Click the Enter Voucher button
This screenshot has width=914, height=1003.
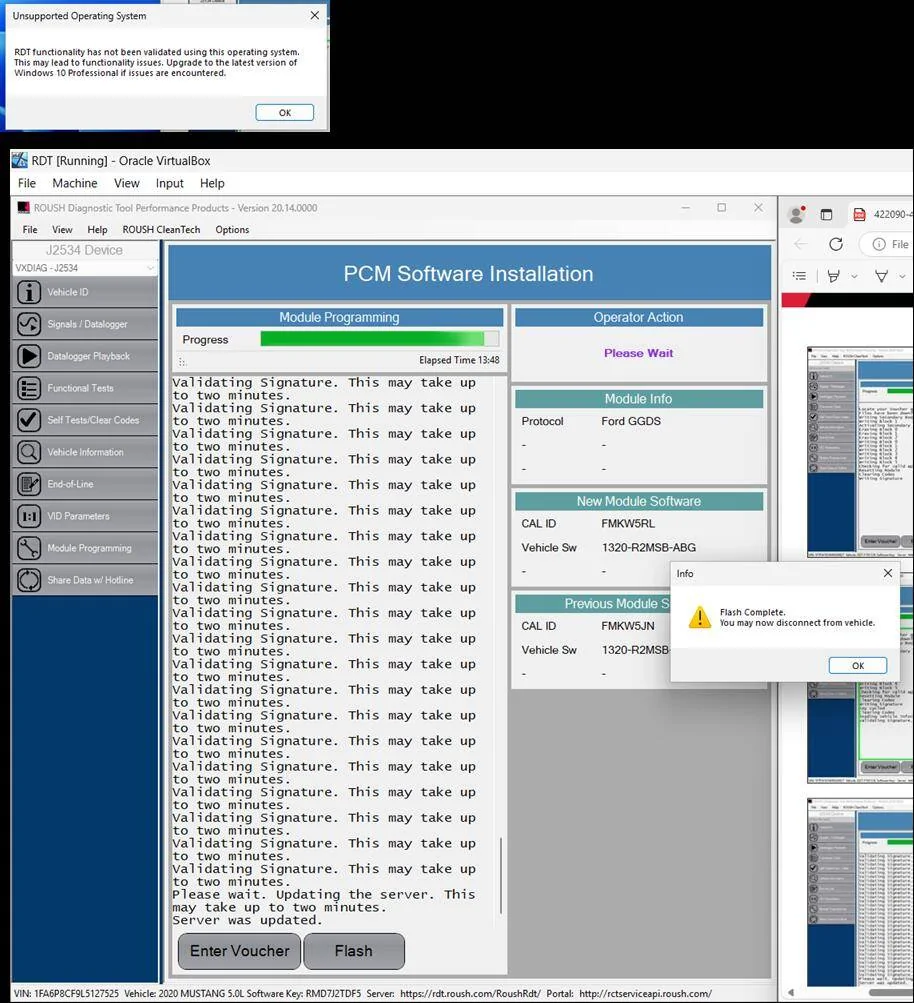pyautogui.click(x=240, y=951)
